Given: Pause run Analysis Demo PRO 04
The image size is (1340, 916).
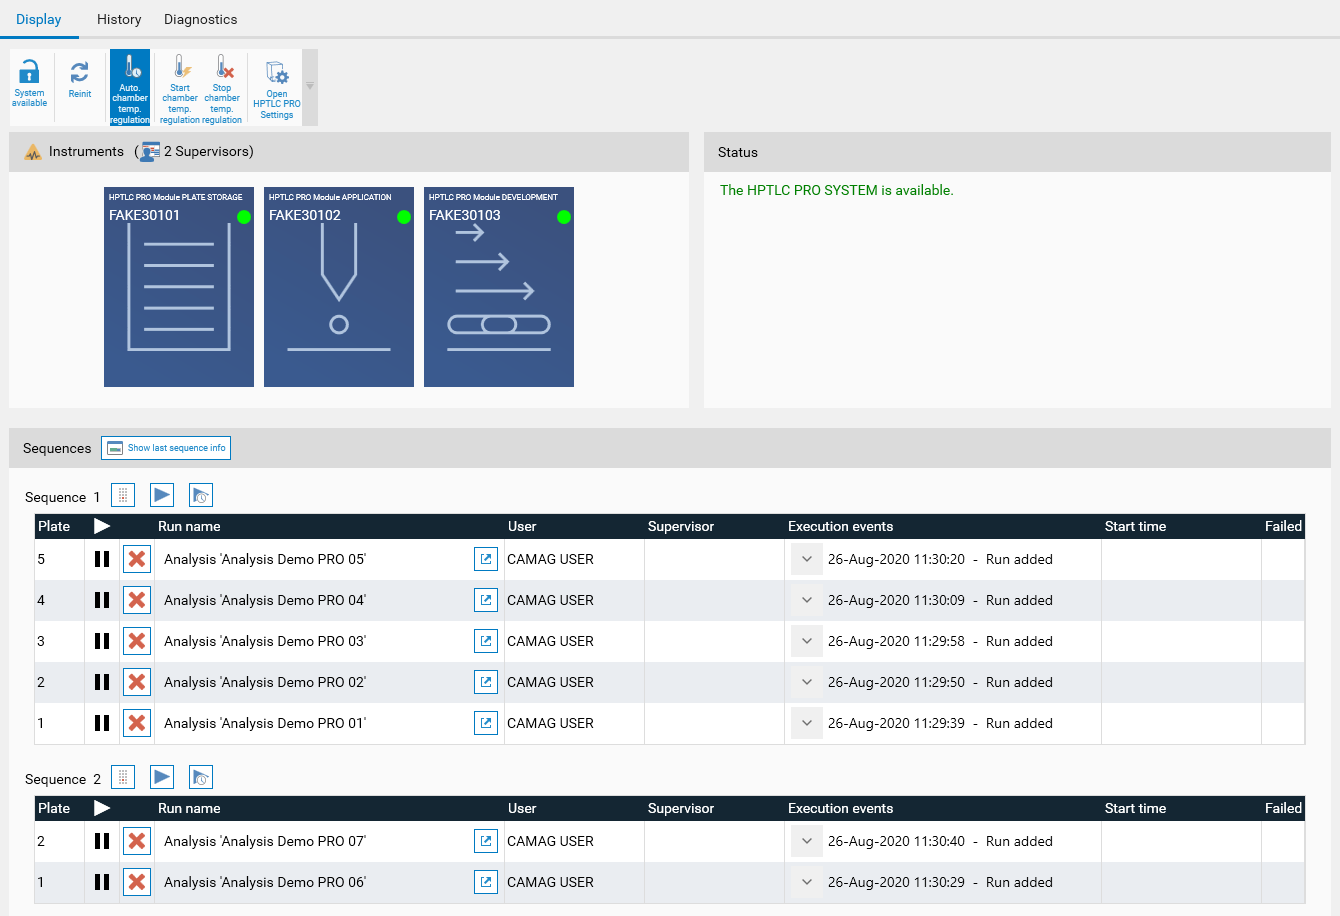Looking at the screenshot, I should click(x=102, y=600).
